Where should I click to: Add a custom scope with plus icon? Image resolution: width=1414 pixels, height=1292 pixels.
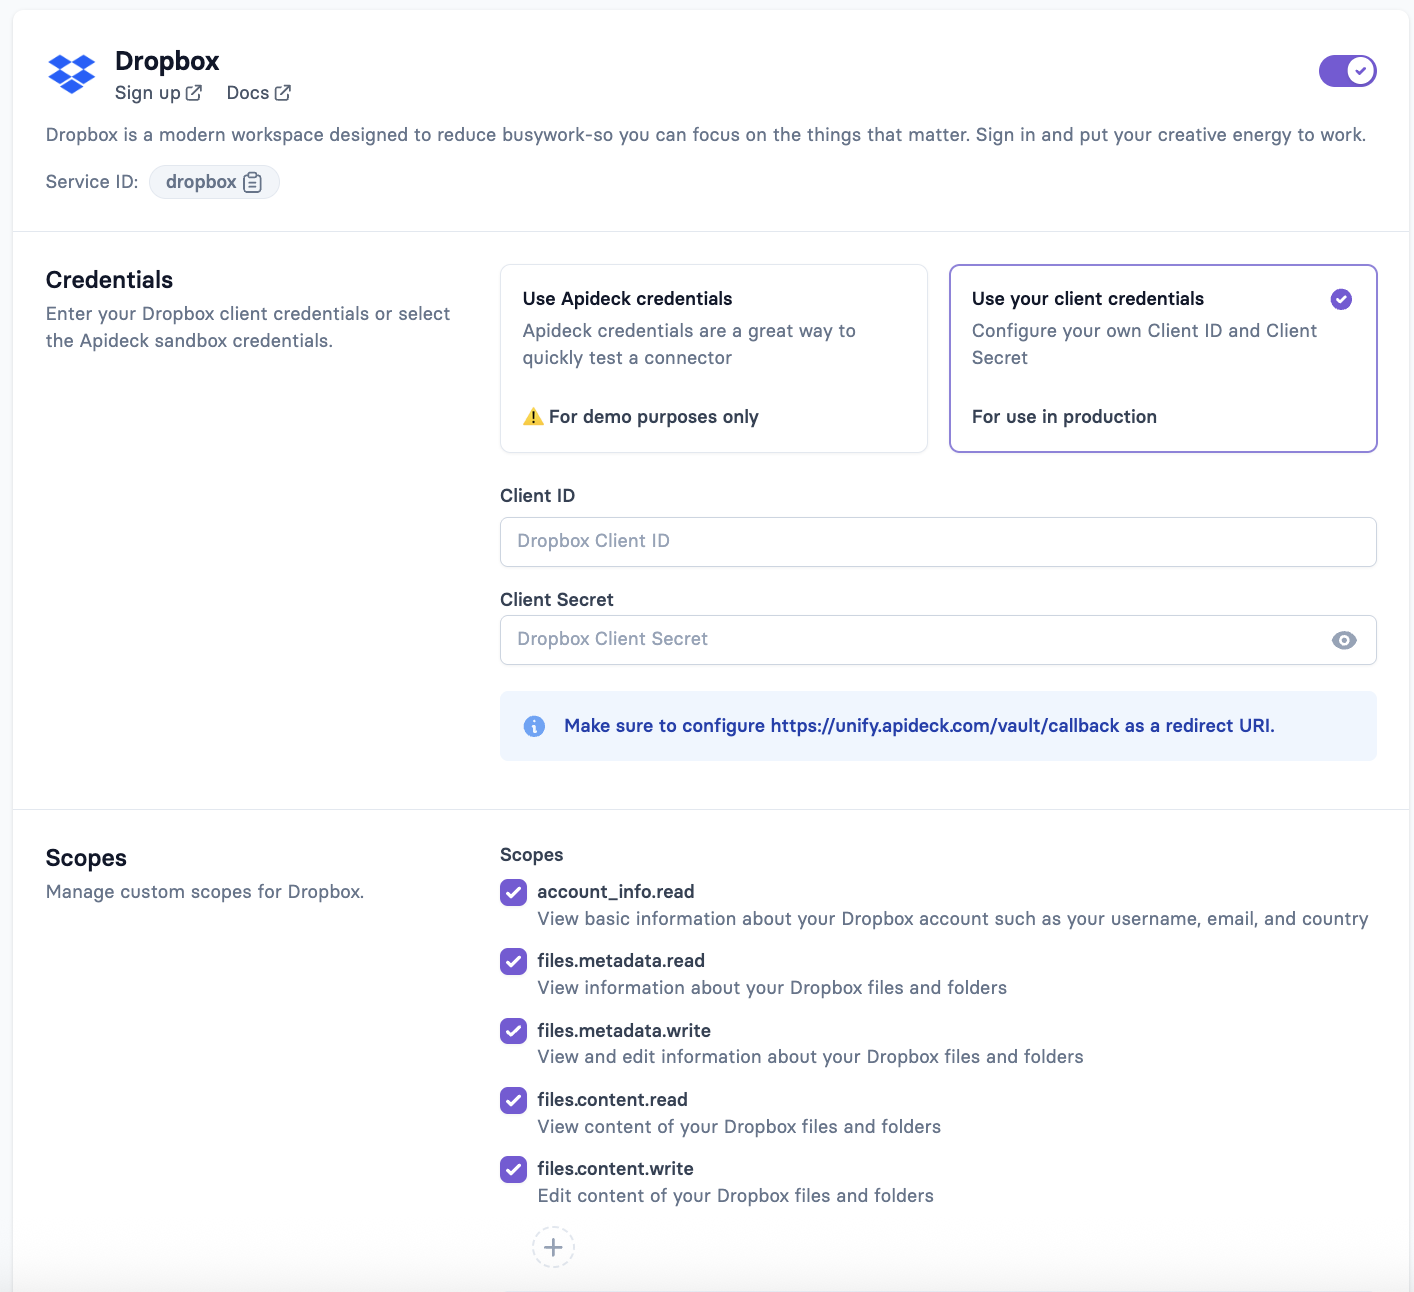pyautogui.click(x=553, y=1247)
